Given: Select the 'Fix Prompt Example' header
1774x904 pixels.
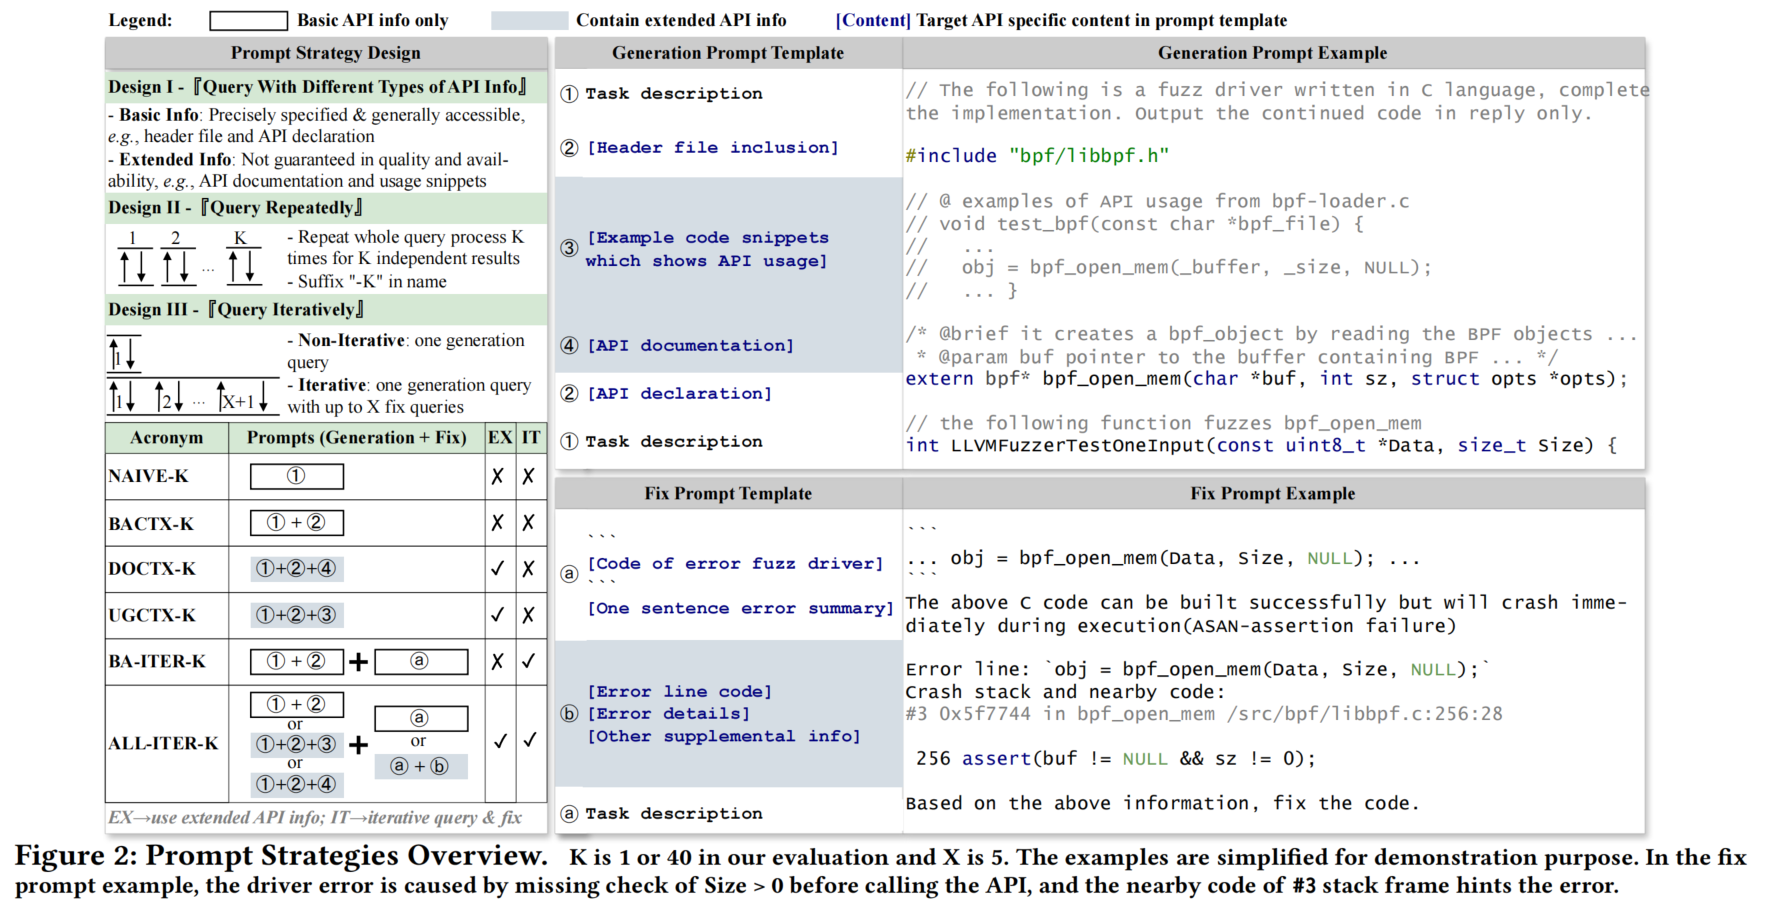Looking at the screenshot, I should (1273, 493).
